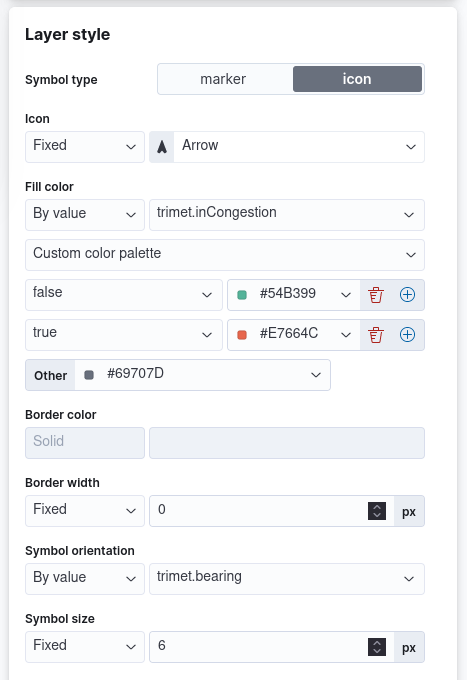
Task: Open the trimet.bearing orientation field dropdown
Action: point(287,579)
